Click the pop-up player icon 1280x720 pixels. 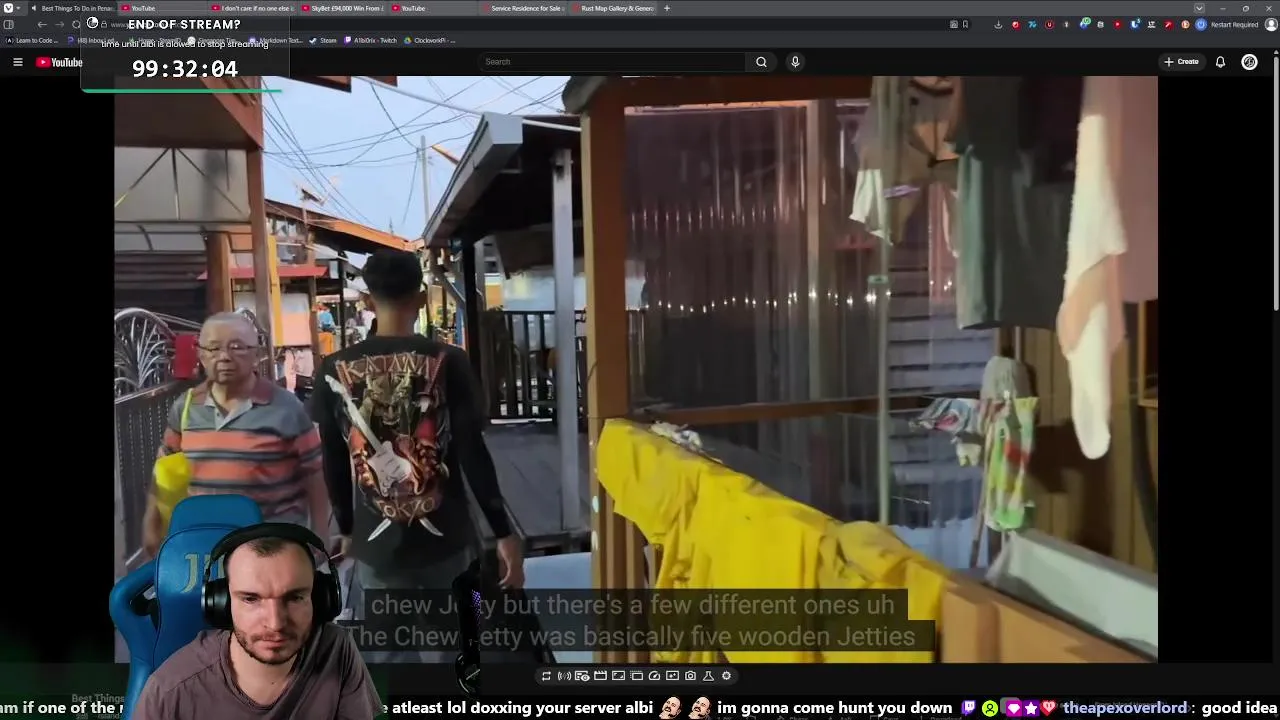click(636, 676)
